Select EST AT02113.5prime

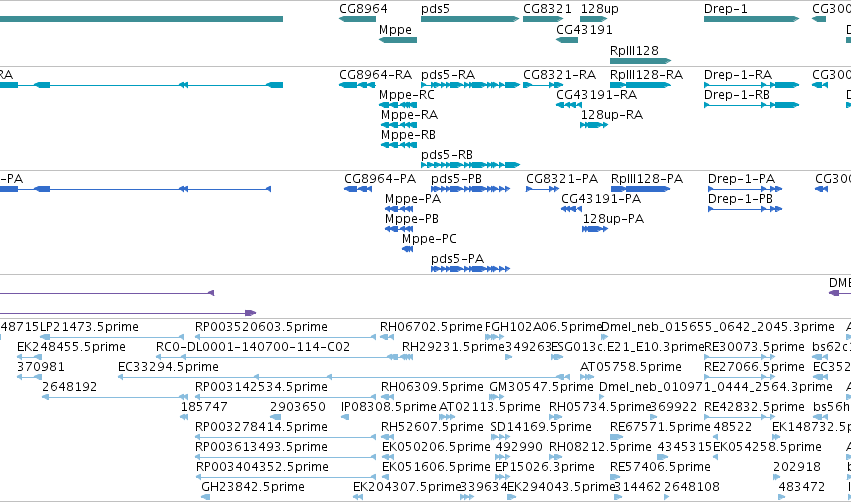490,407
